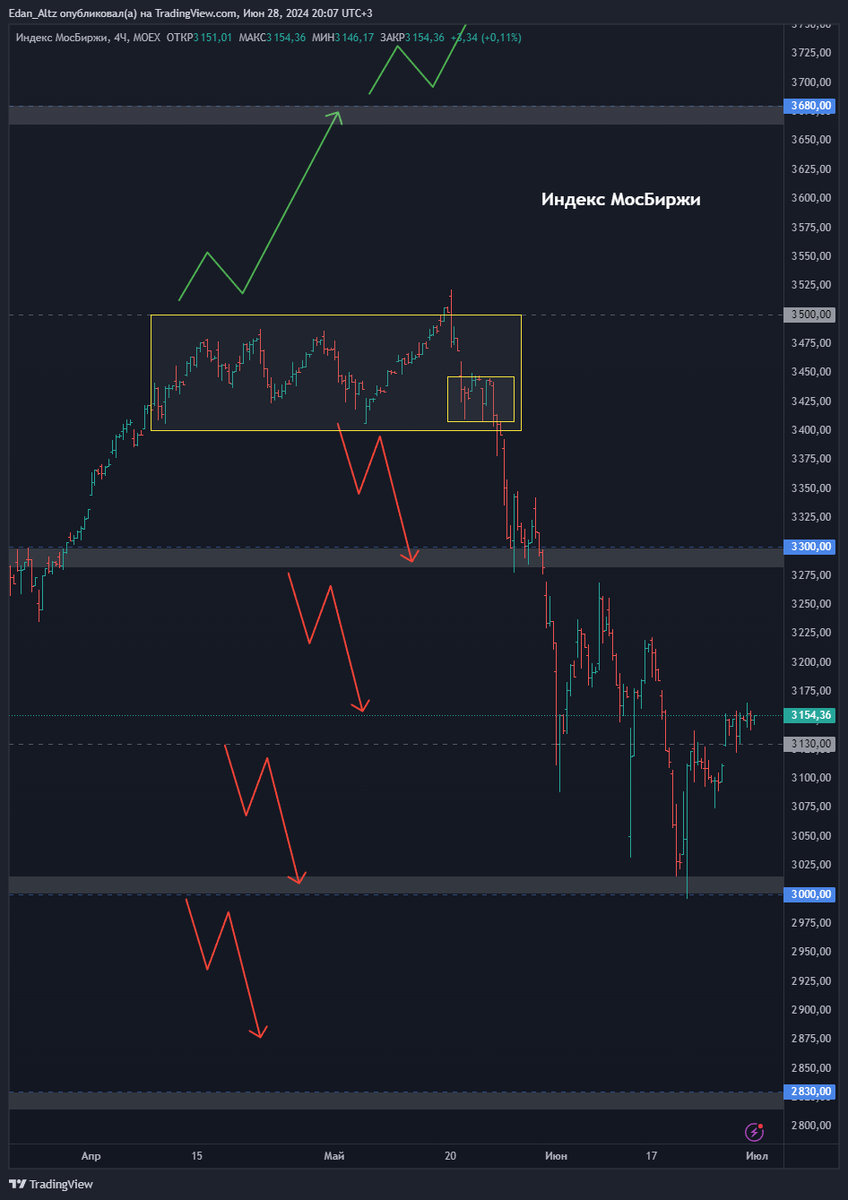
Task: Select the 3 000,00 price level label
Action: (x=811, y=894)
